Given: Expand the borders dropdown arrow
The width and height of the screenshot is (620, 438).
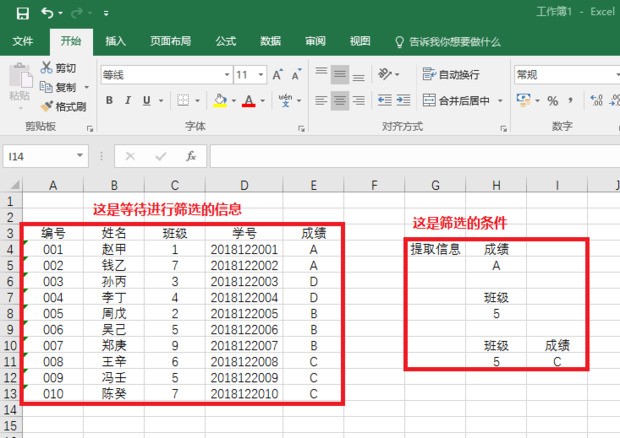Looking at the screenshot, I should pos(197,101).
